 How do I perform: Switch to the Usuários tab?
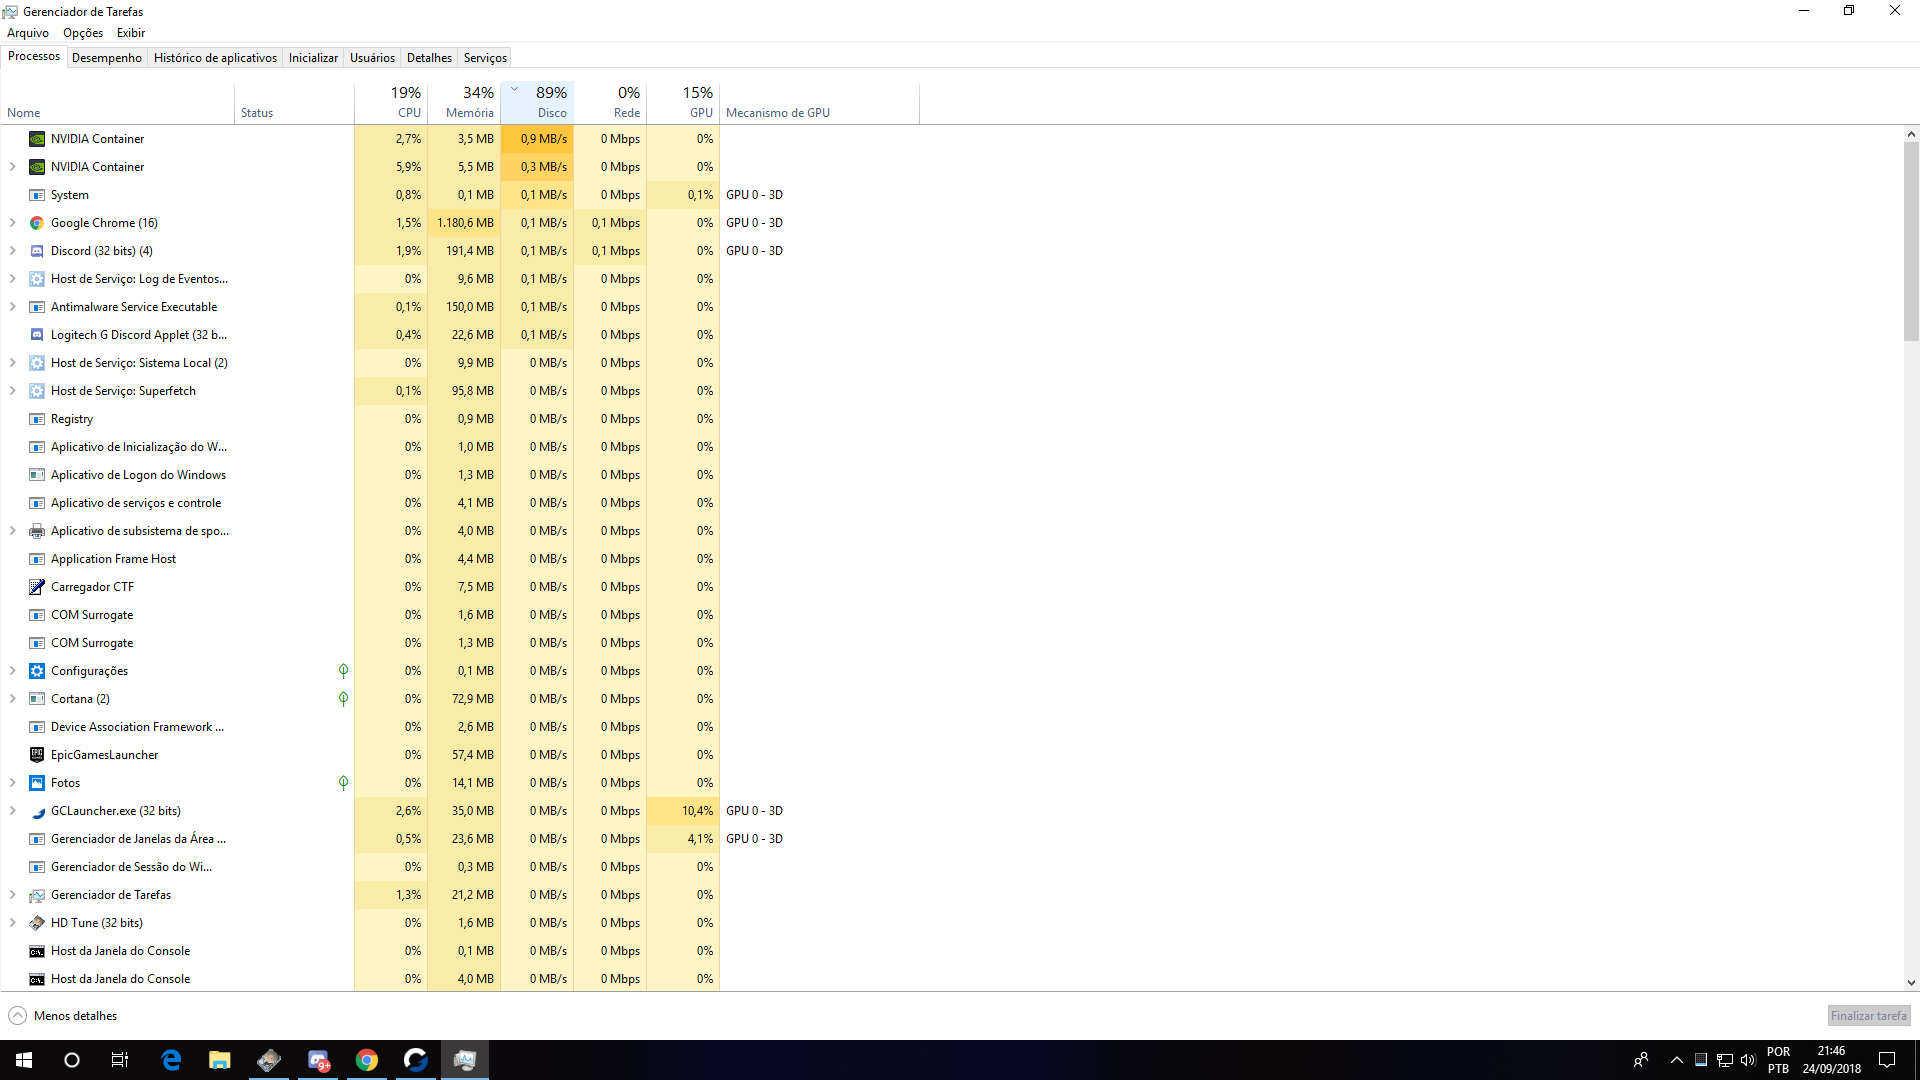(x=372, y=58)
